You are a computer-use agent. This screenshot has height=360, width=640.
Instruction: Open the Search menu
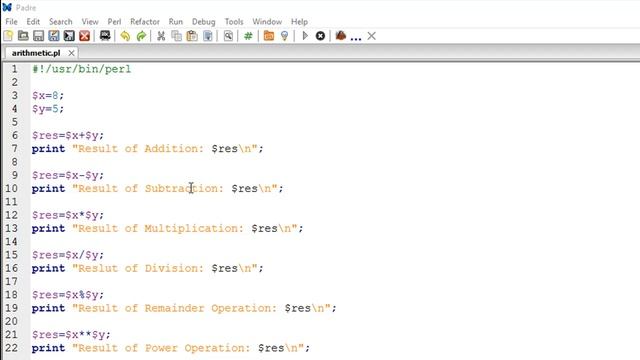pyautogui.click(x=60, y=22)
